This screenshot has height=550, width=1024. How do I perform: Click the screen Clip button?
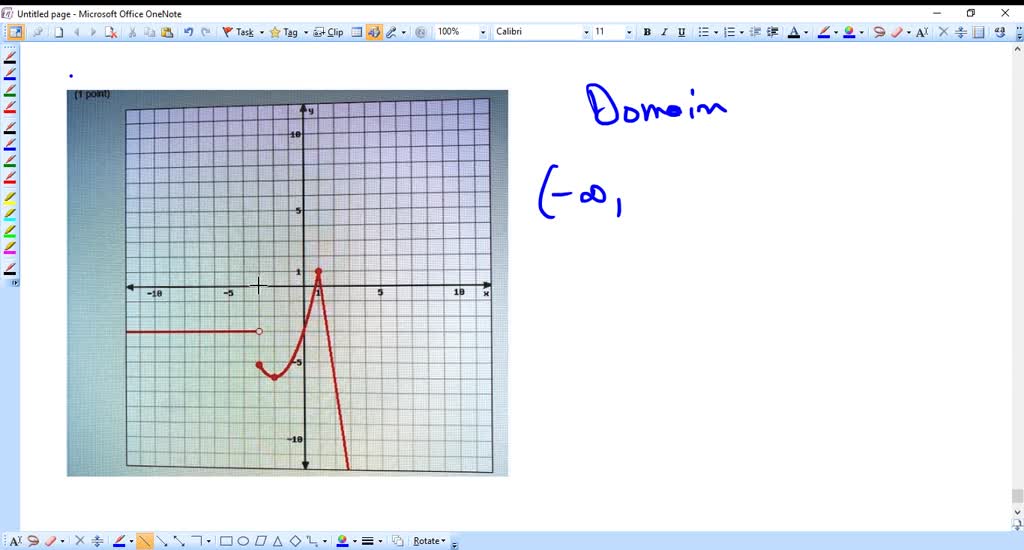coord(328,32)
